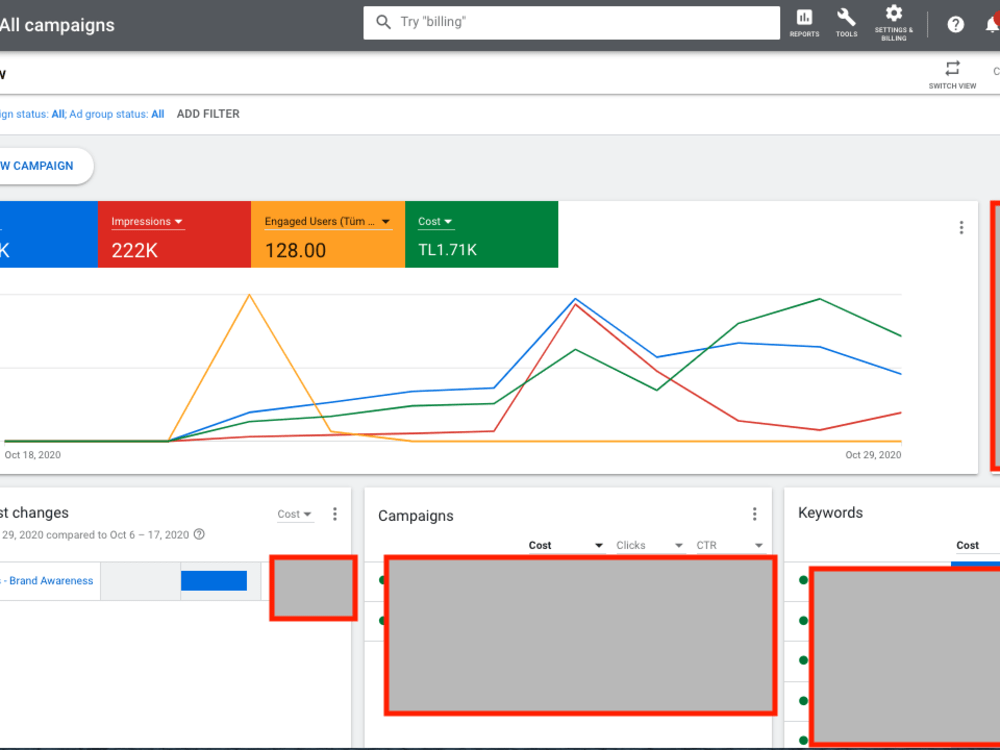The height and width of the screenshot is (750, 1000).
Task: Click the Campaigns card heading
Action: (416, 516)
